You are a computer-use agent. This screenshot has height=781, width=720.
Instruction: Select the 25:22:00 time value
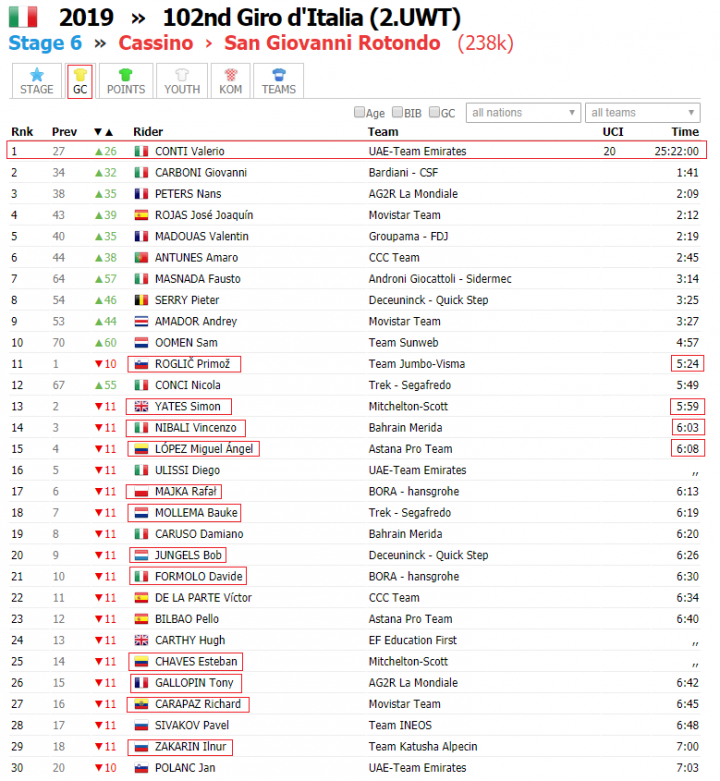pos(677,151)
